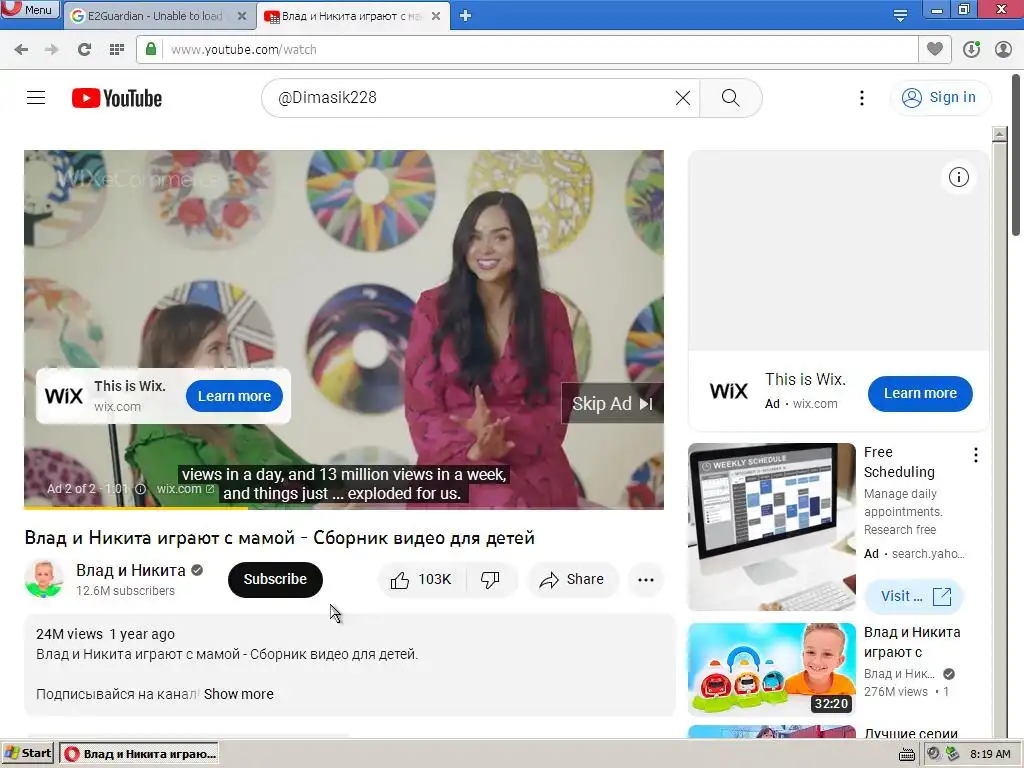The width and height of the screenshot is (1024, 768).
Task: Close the YouTube video tab
Action: [x=436, y=16]
